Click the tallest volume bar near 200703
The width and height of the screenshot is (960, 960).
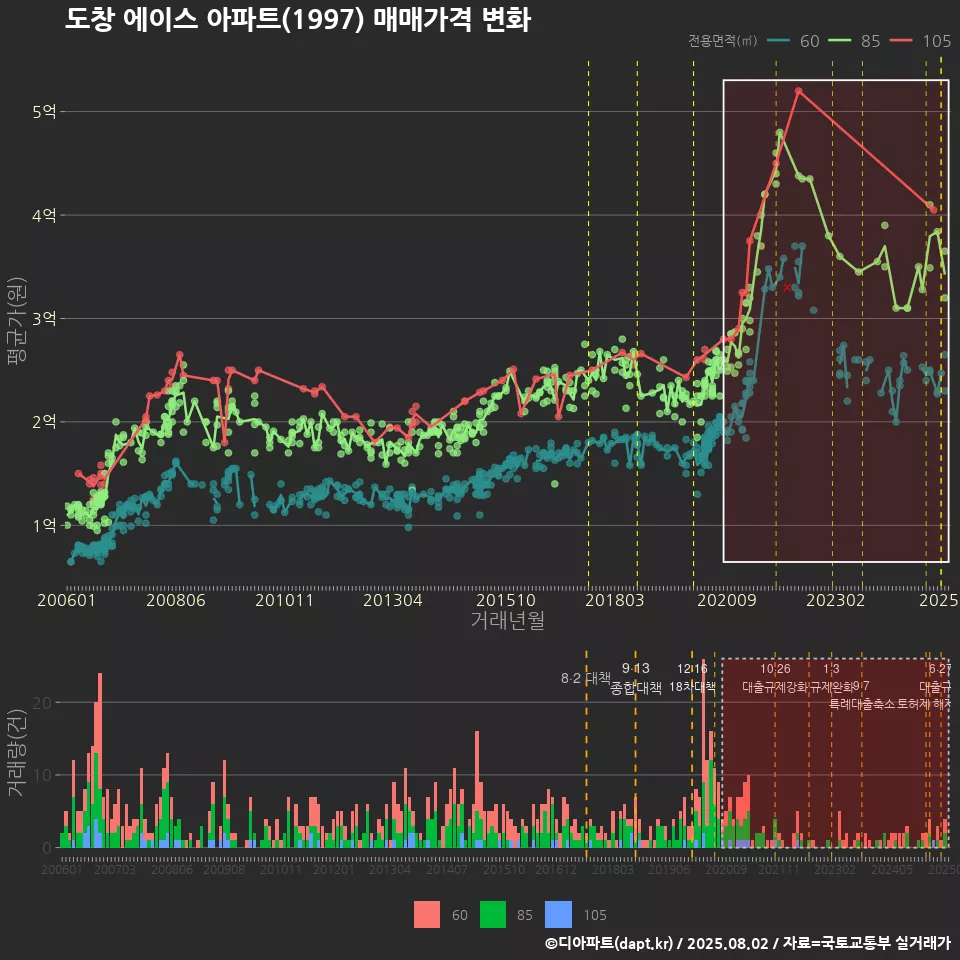point(100,760)
